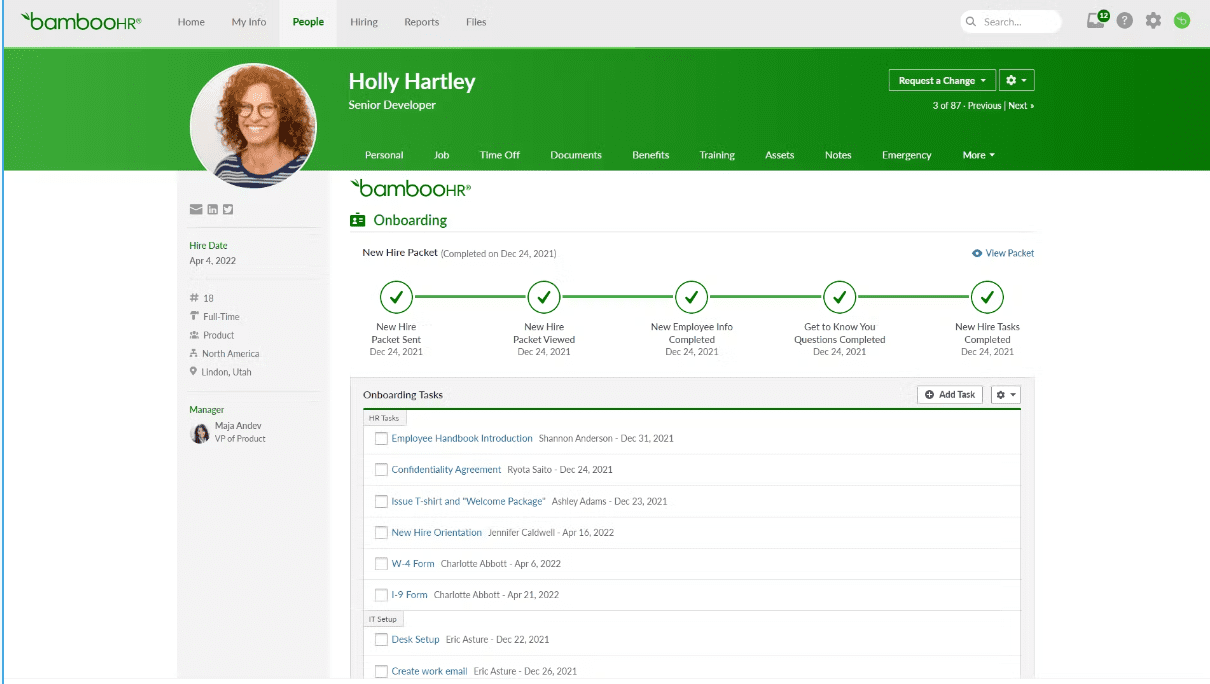Click the email envelope icon under the photo
This screenshot has width=1210, height=684.
pos(196,209)
